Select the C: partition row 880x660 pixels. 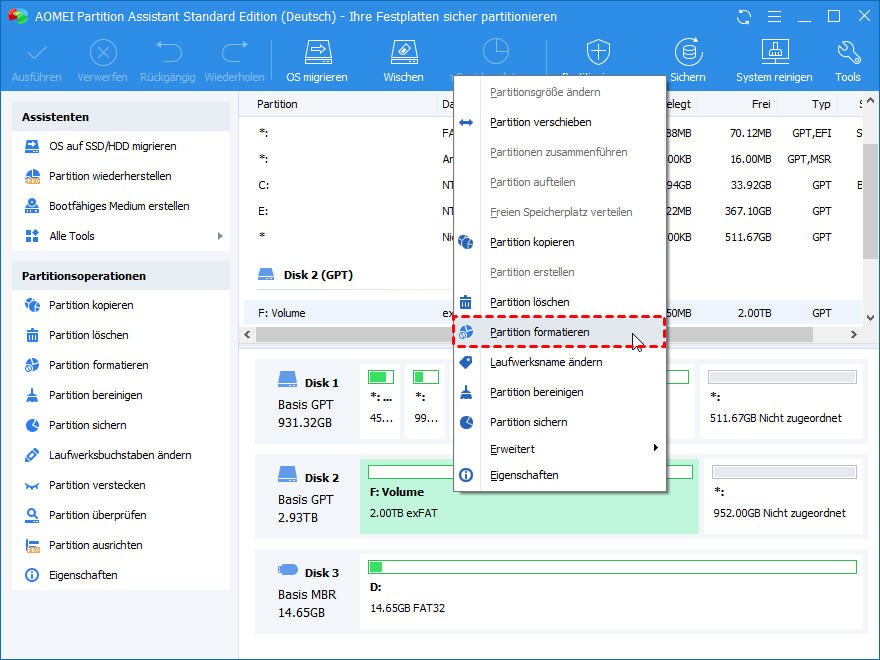tap(553, 185)
